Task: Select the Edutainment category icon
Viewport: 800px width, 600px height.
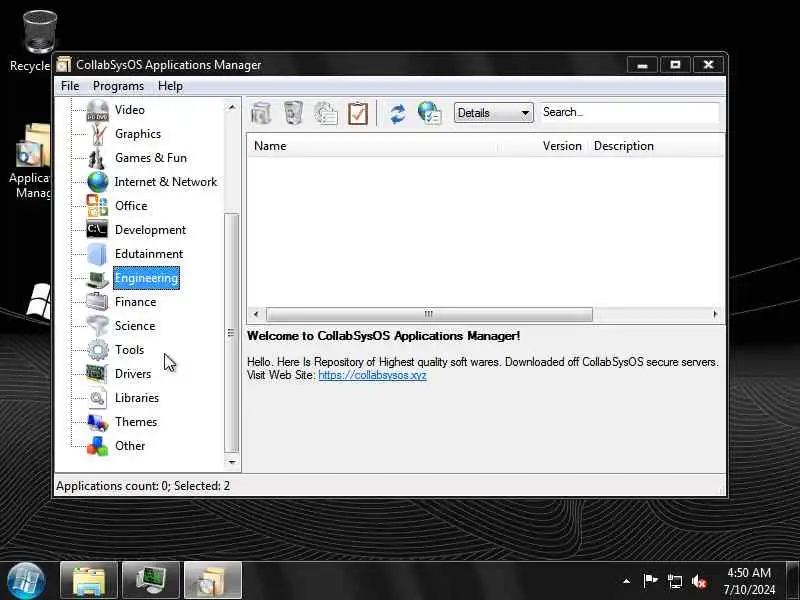Action: pos(97,254)
